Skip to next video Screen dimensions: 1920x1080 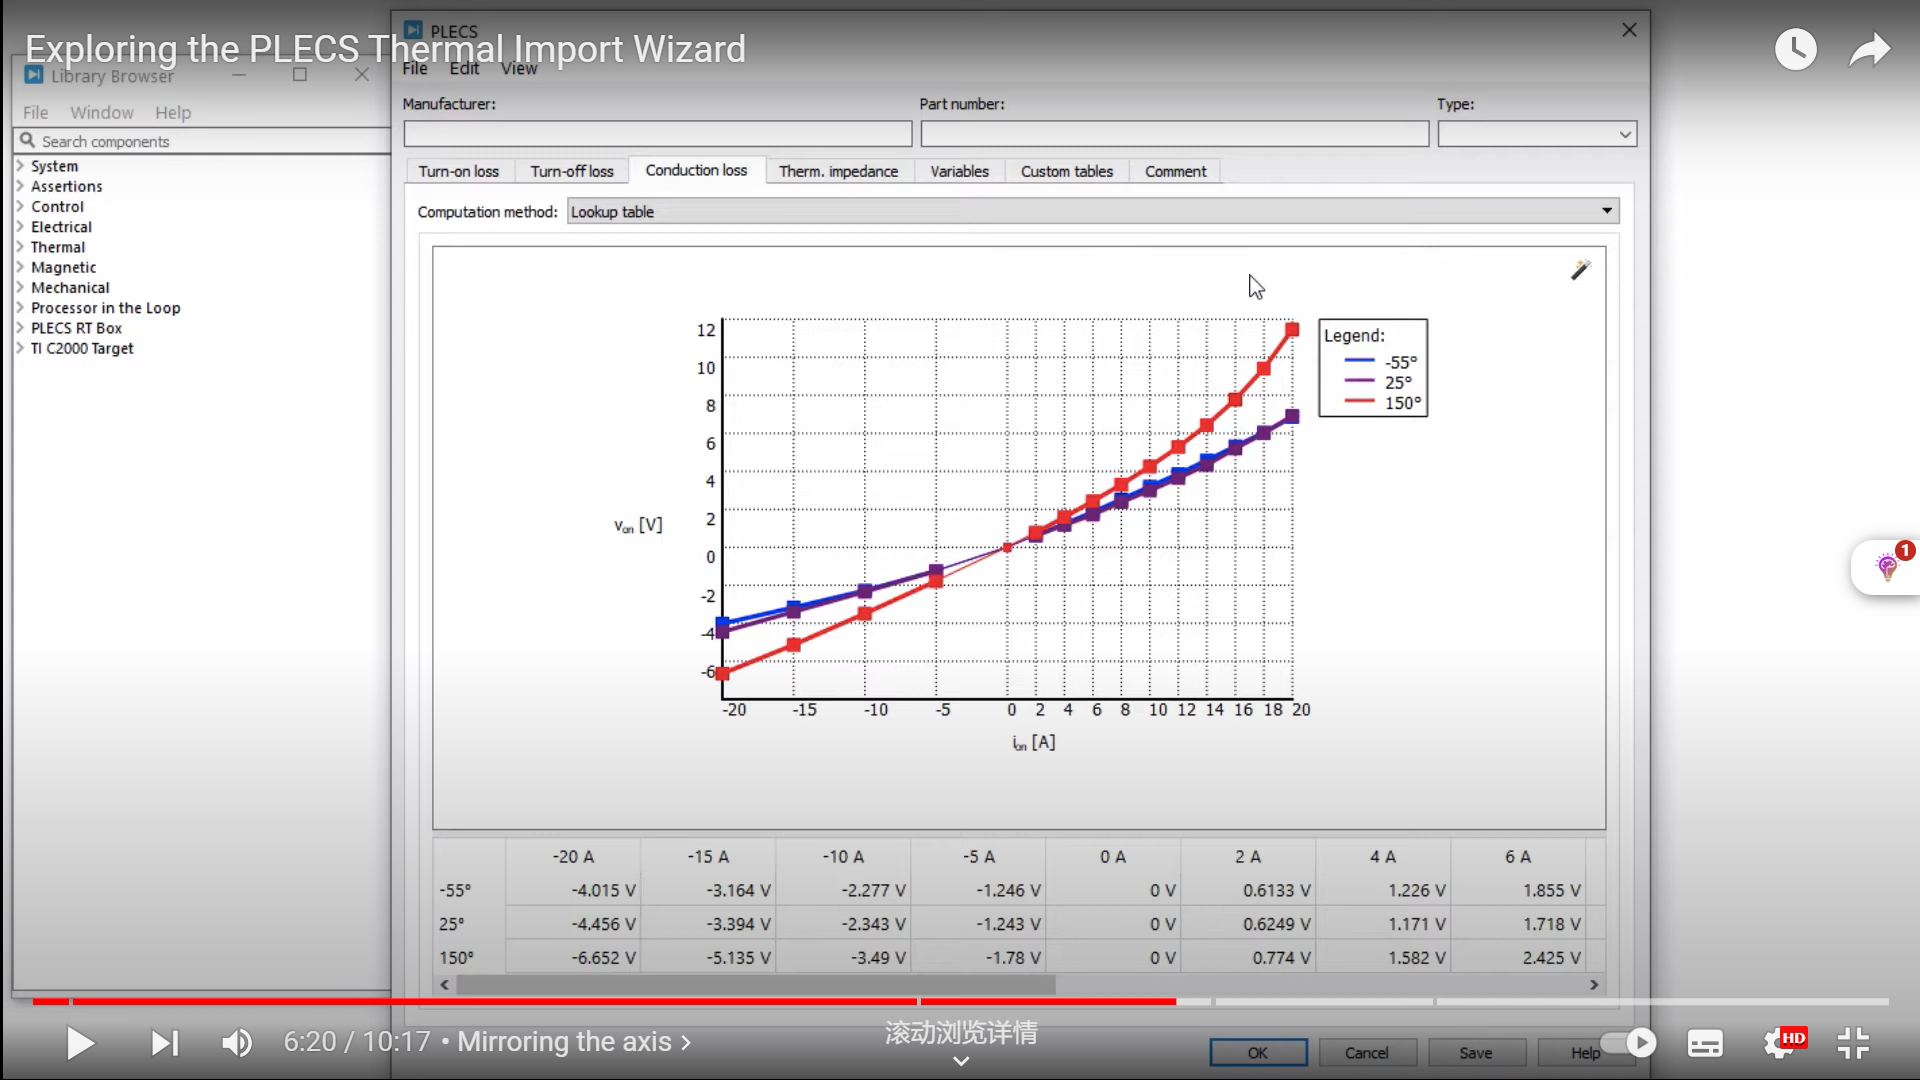(164, 1043)
